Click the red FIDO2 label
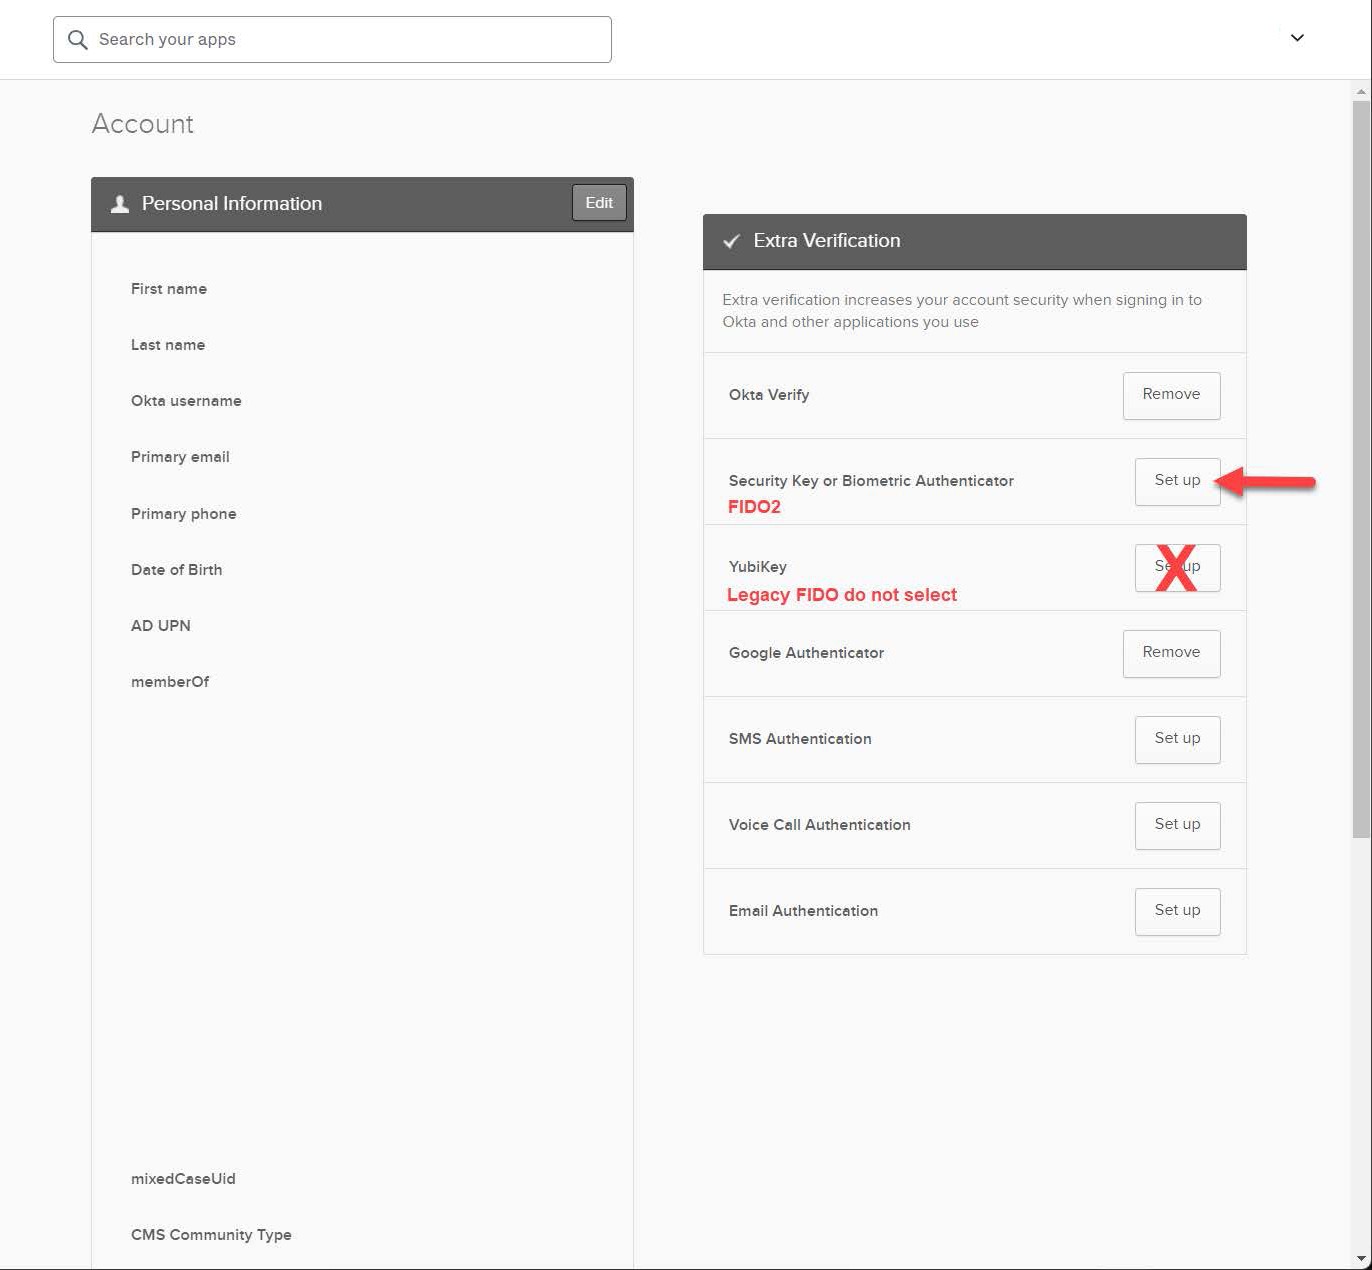The image size is (1372, 1270). pyautogui.click(x=754, y=507)
